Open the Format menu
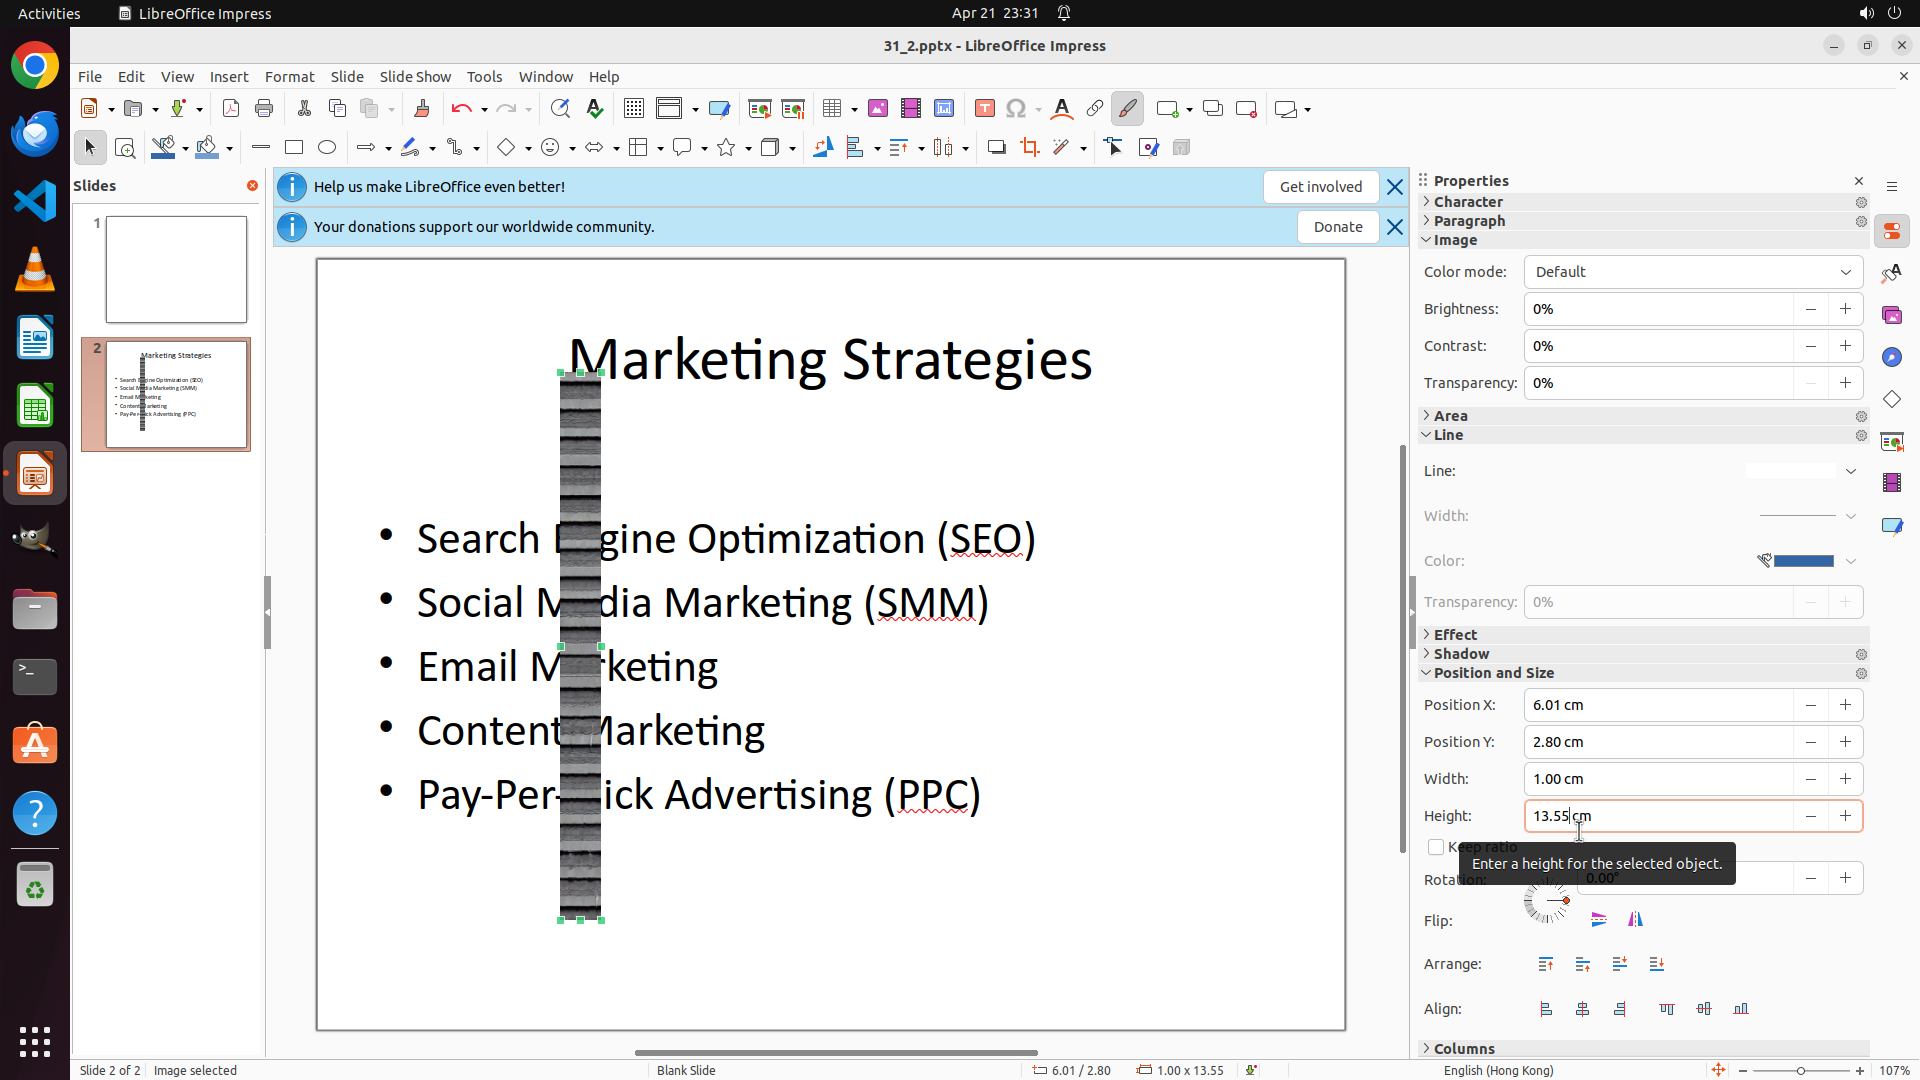The image size is (1920, 1080). coord(289,77)
